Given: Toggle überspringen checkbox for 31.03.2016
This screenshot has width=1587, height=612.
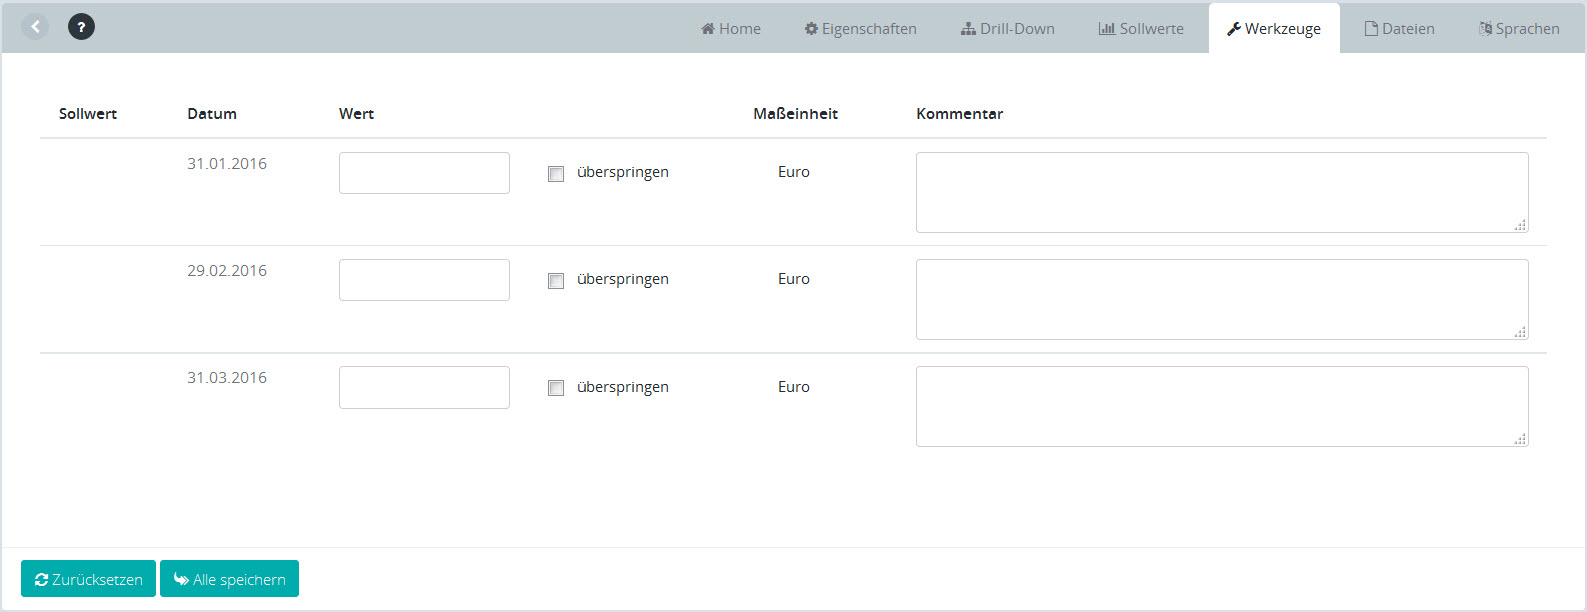Looking at the screenshot, I should point(556,388).
